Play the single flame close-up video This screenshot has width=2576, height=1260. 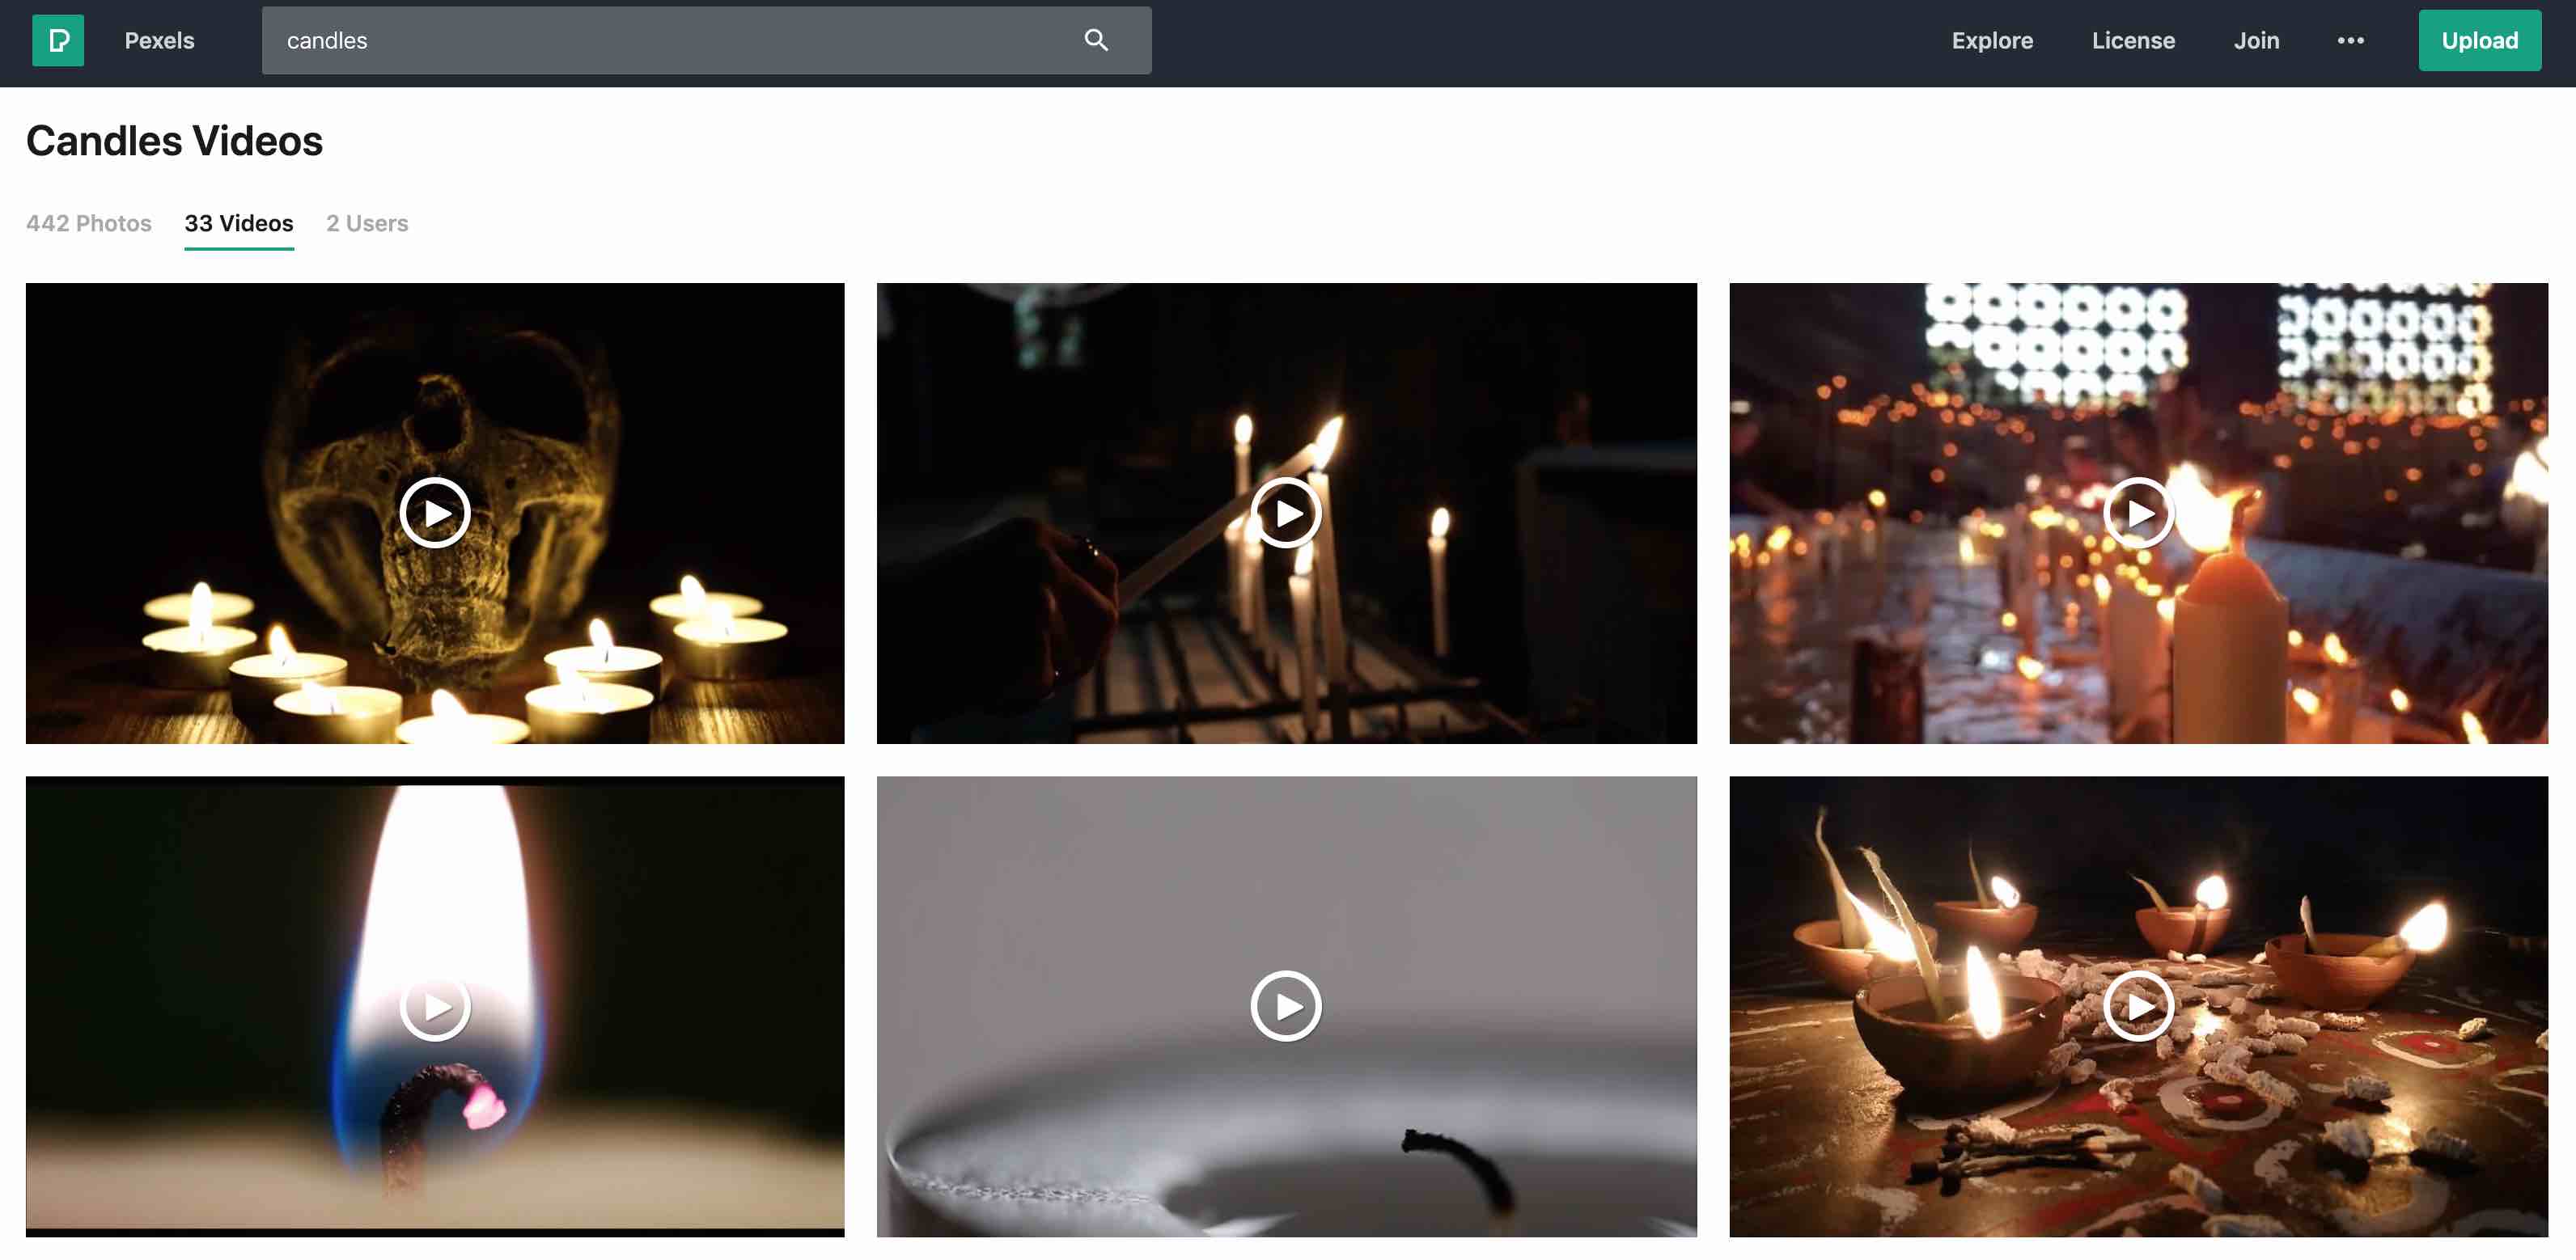coord(434,1005)
